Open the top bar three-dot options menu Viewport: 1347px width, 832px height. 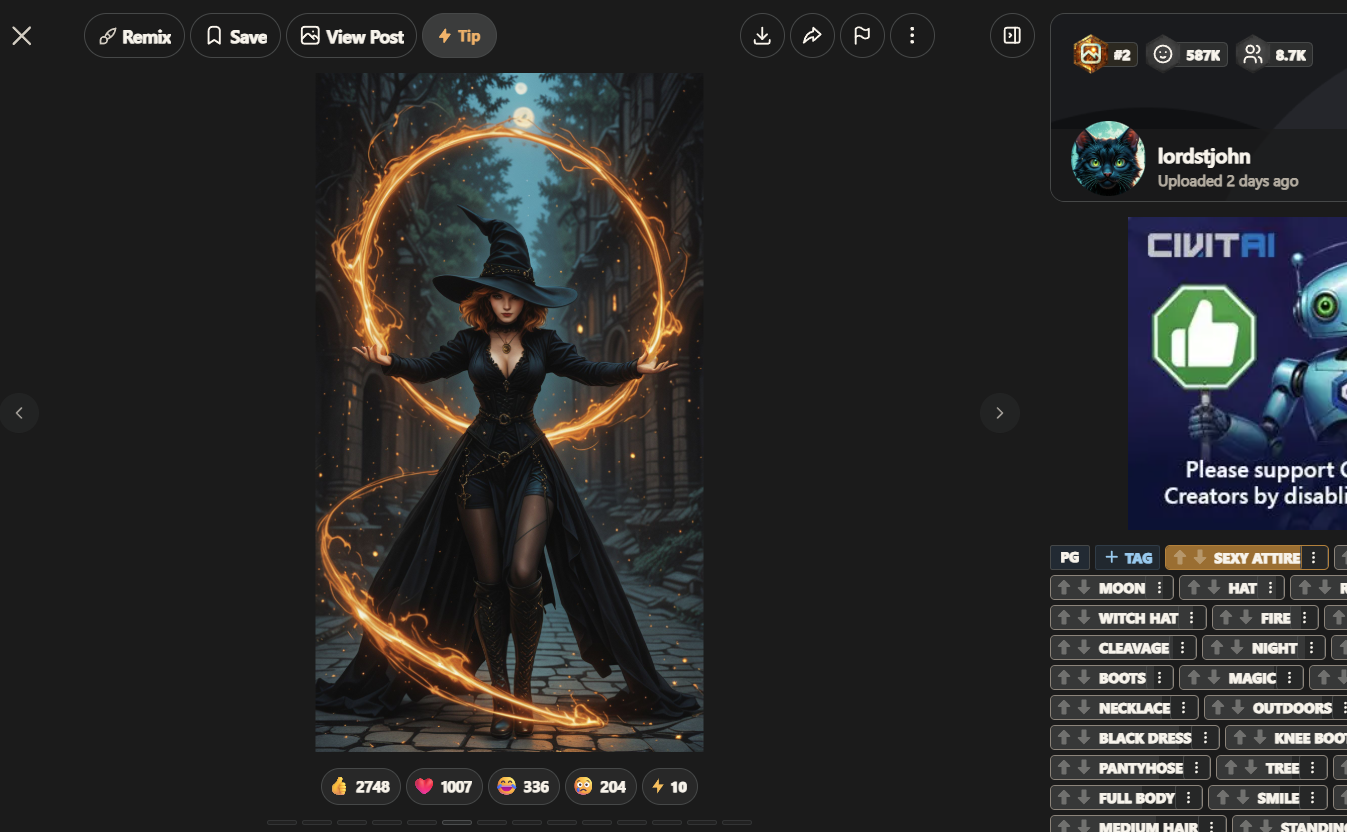(x=912, y=36)
